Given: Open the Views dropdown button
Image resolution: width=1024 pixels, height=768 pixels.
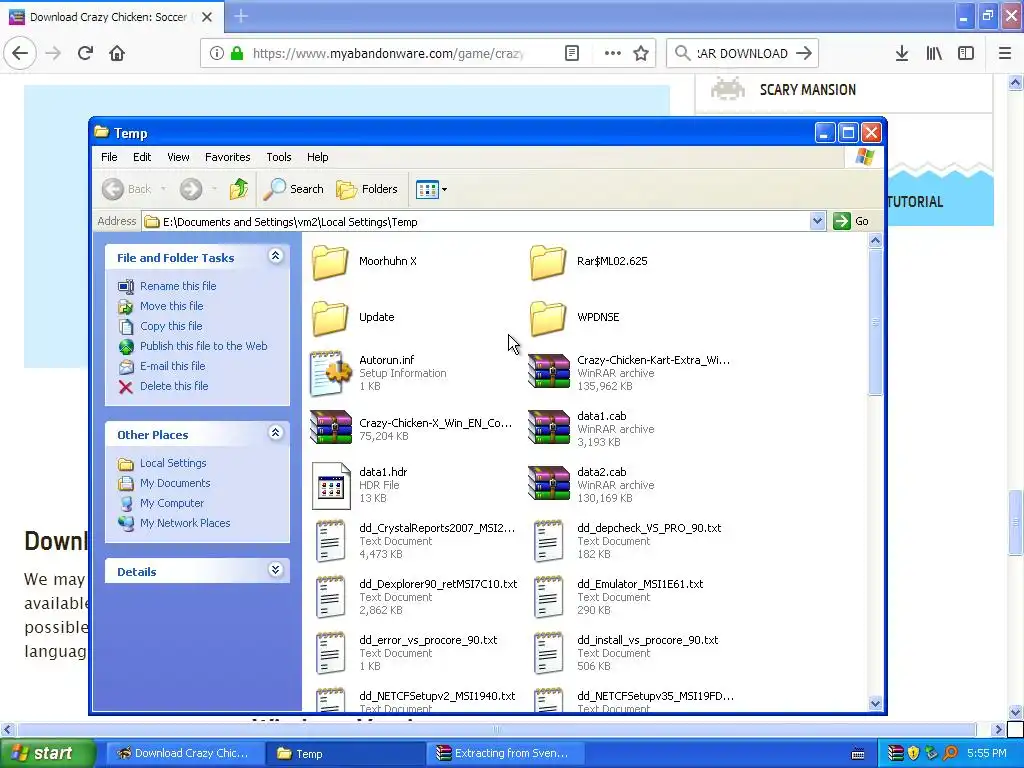Looking at the screenshot, I should tap(432, 189).
